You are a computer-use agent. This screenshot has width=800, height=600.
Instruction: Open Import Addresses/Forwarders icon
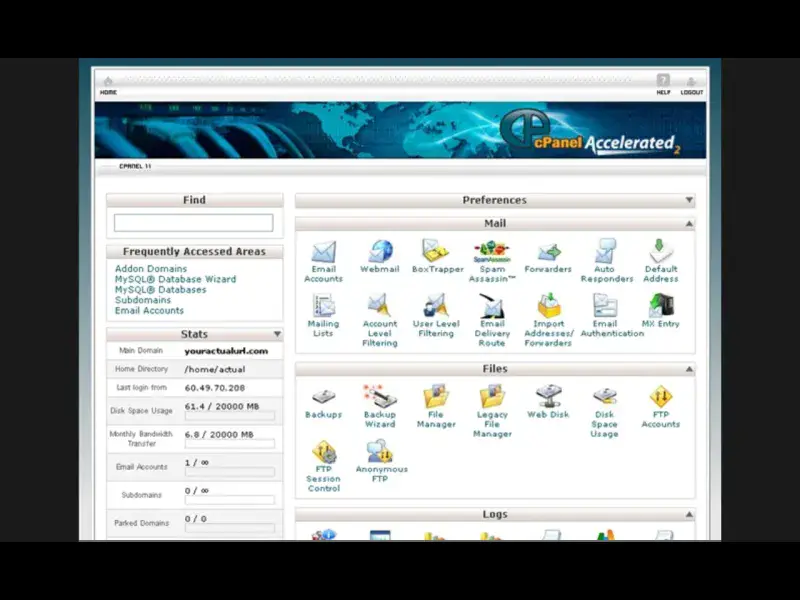(x=549, y=306)
